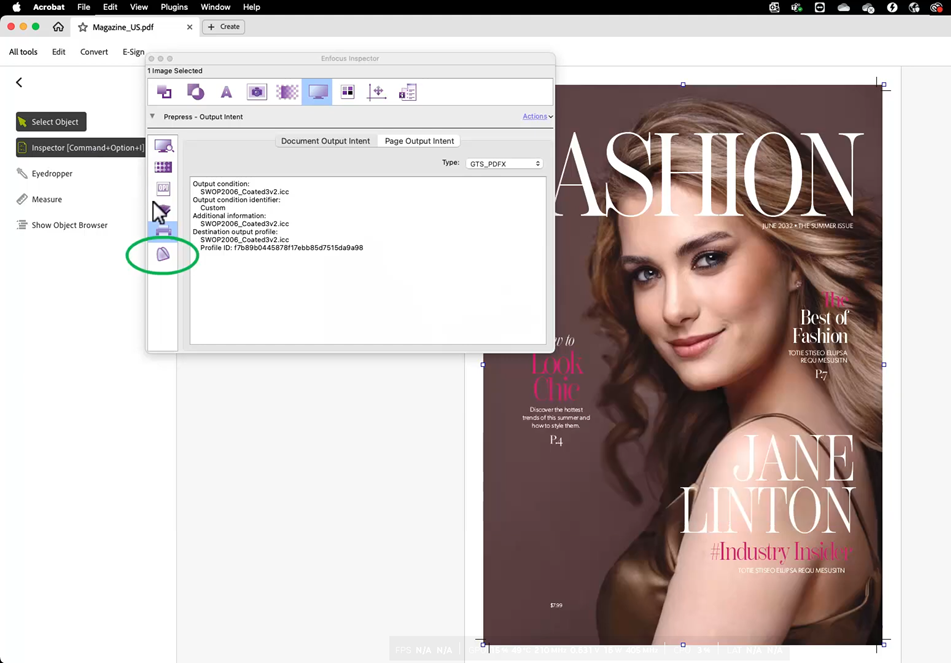
Task: Open the Type dropdown showing GTS_PDFX
Action: click(504, 163)
